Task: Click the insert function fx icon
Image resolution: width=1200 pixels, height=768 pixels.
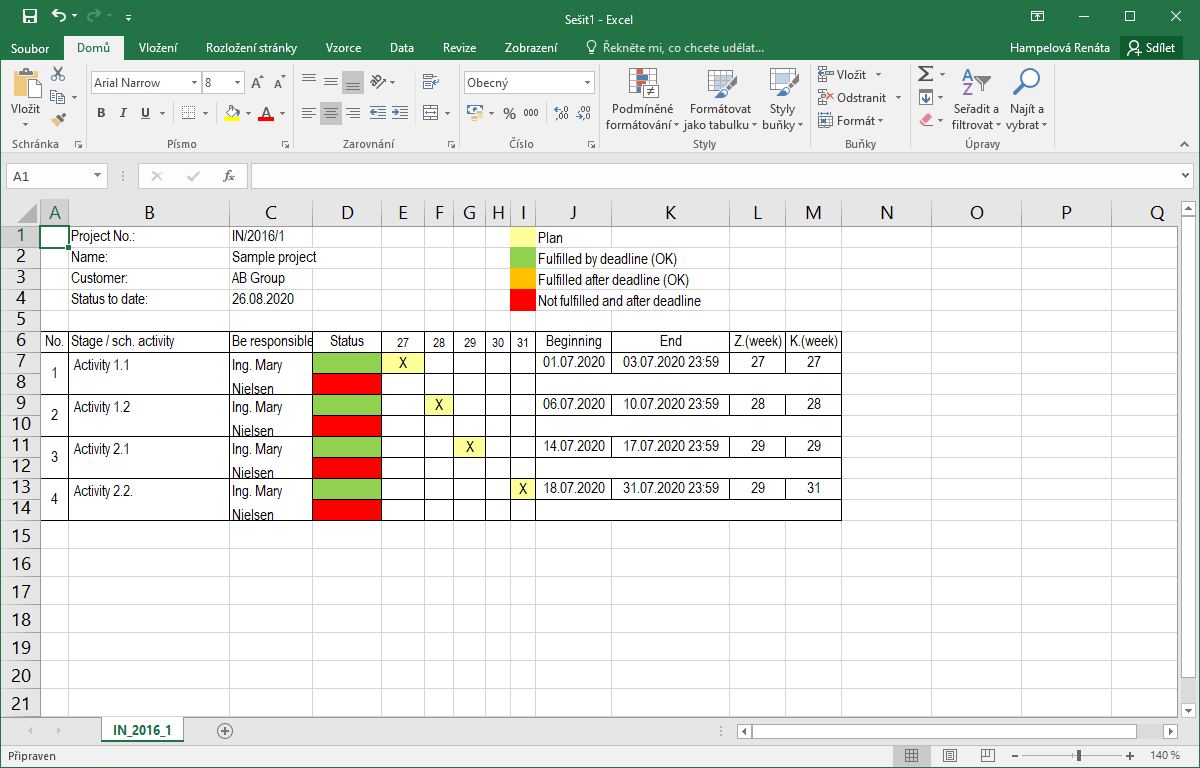Action: pos(229,176)
